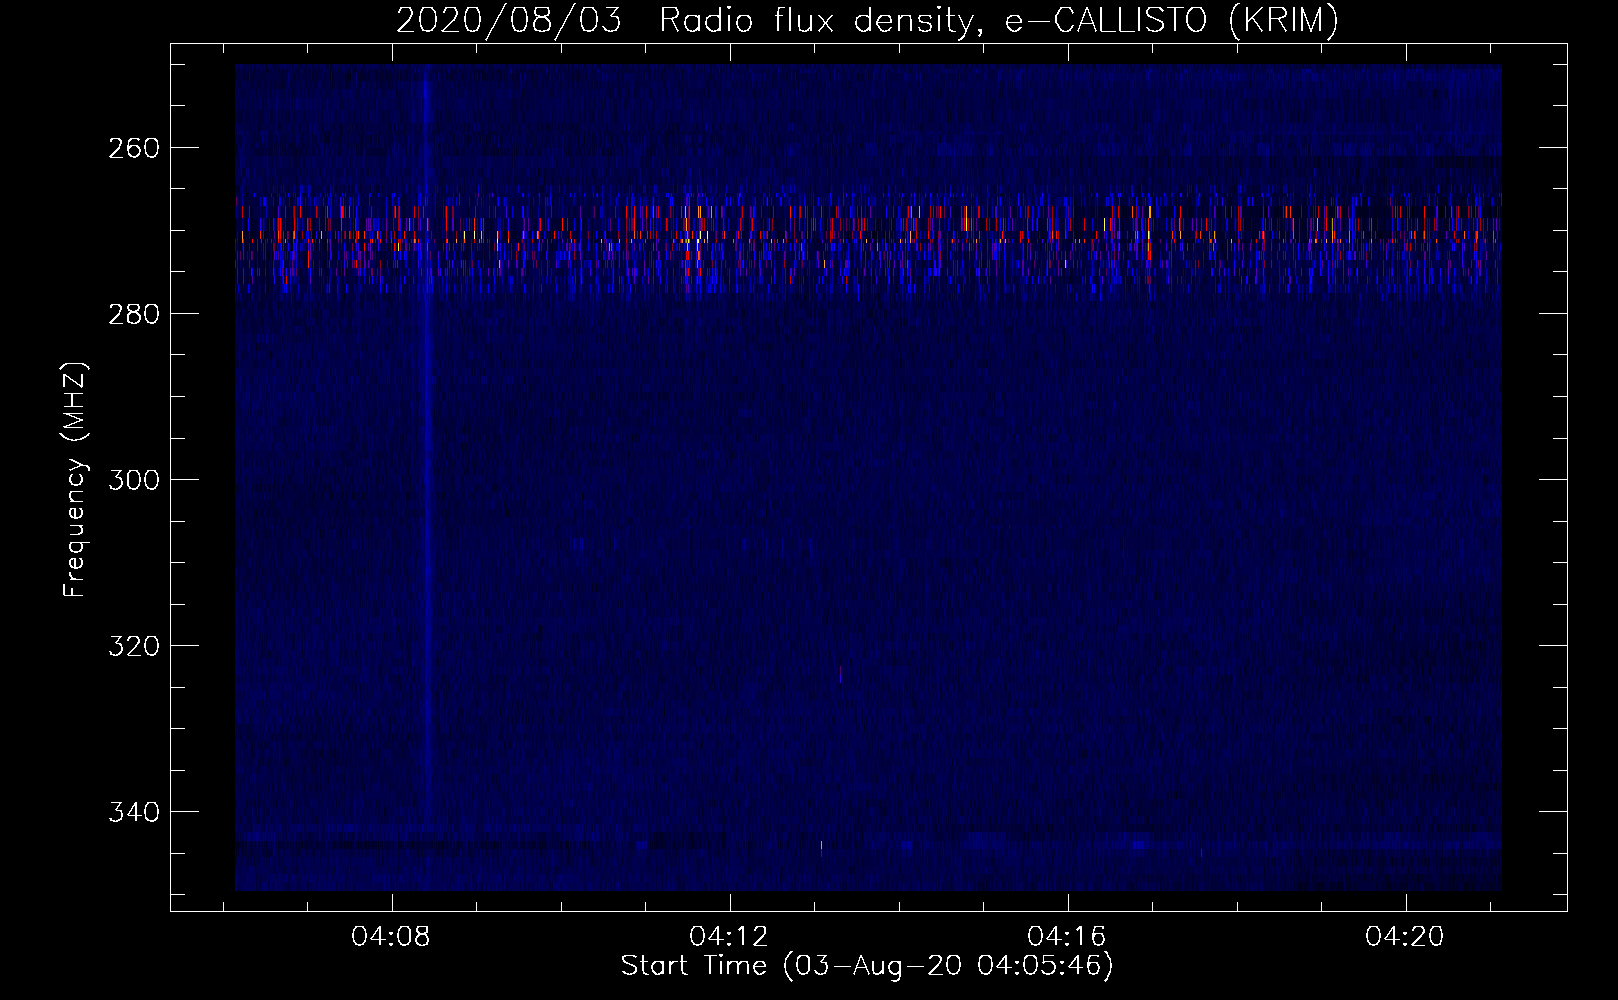Click the 04:16 time tick label

pyautogui.click(x=1067, y=937)
